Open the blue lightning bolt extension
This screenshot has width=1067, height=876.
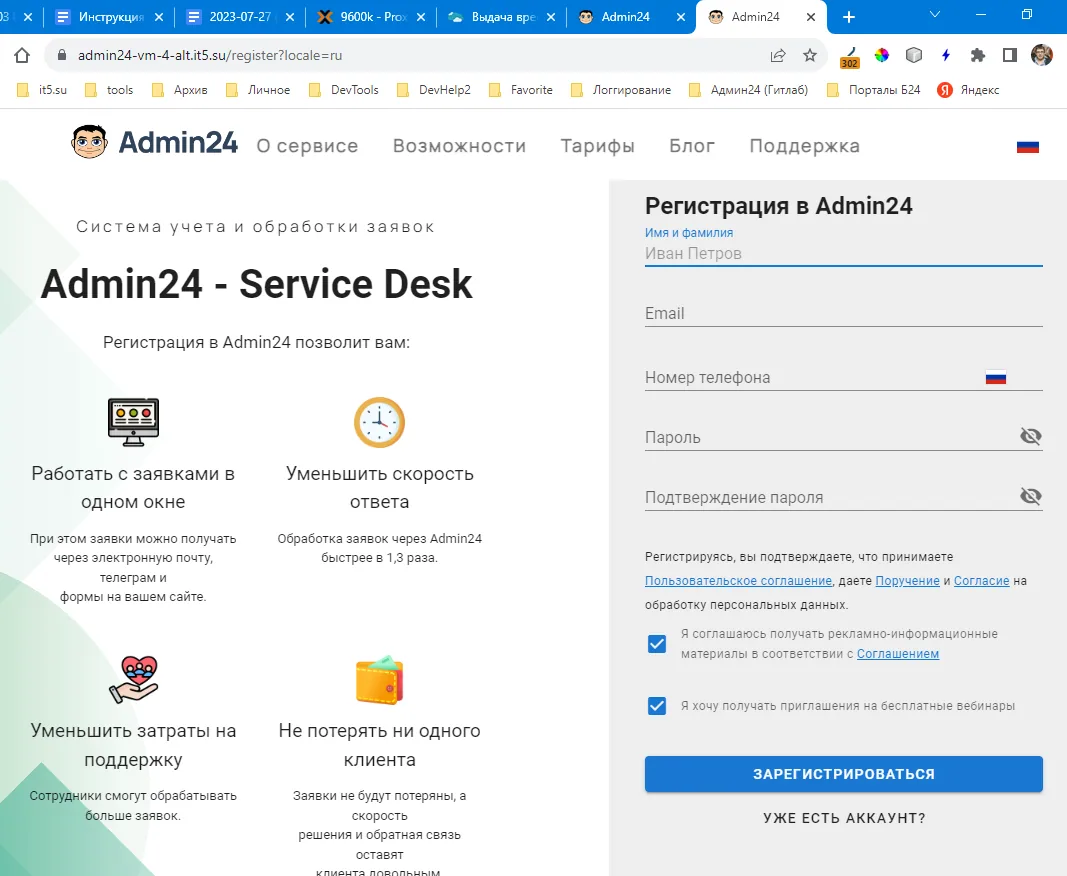click(x=946, y=55)
